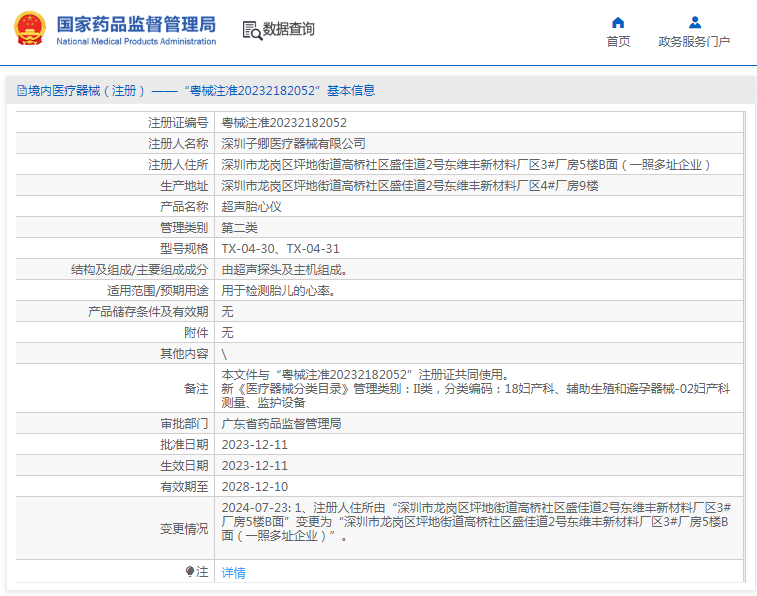Open the 详情 details link
The height and width of the screenshot is (596, 757).
tap(234, 573)
